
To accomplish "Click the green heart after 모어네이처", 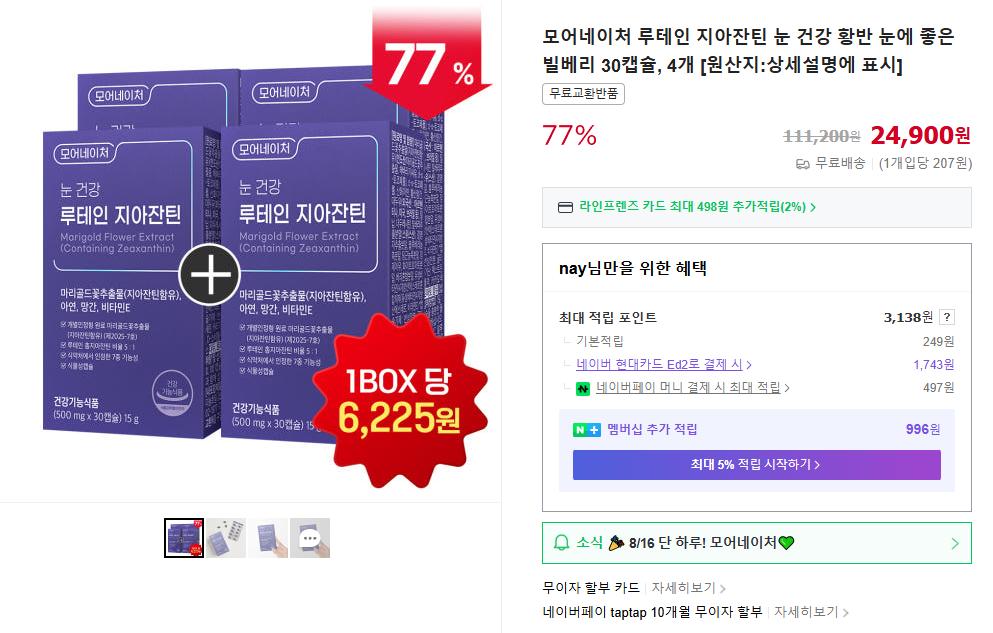I will (x=786, y=542).
